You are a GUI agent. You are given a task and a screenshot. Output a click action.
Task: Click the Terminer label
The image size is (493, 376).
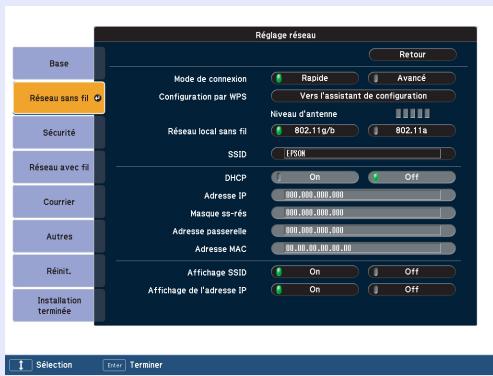(146, 365)
